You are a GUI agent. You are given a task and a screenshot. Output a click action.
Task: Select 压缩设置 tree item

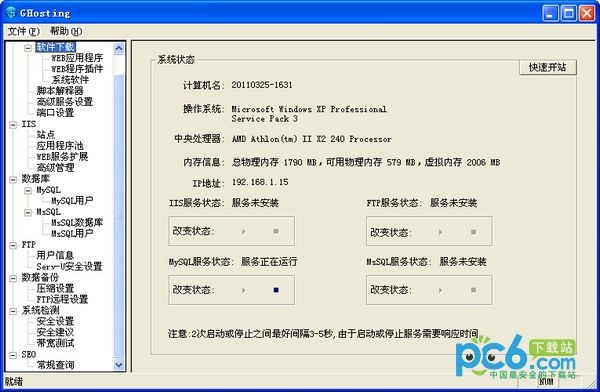(55, 288)
